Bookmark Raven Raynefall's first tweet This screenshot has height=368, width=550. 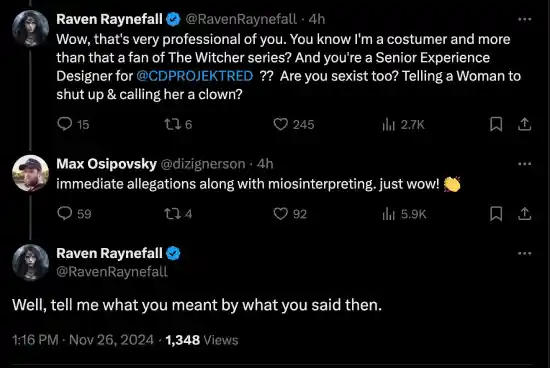click(x=496, y=124)
